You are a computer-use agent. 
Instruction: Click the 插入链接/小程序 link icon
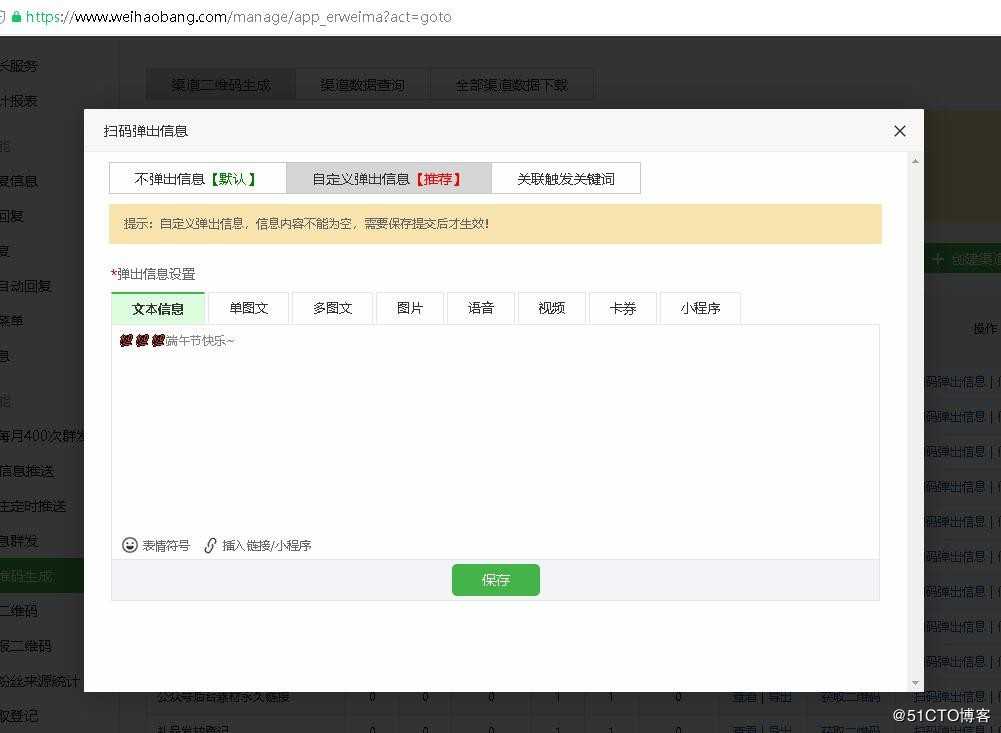click(x=210, y=545)
